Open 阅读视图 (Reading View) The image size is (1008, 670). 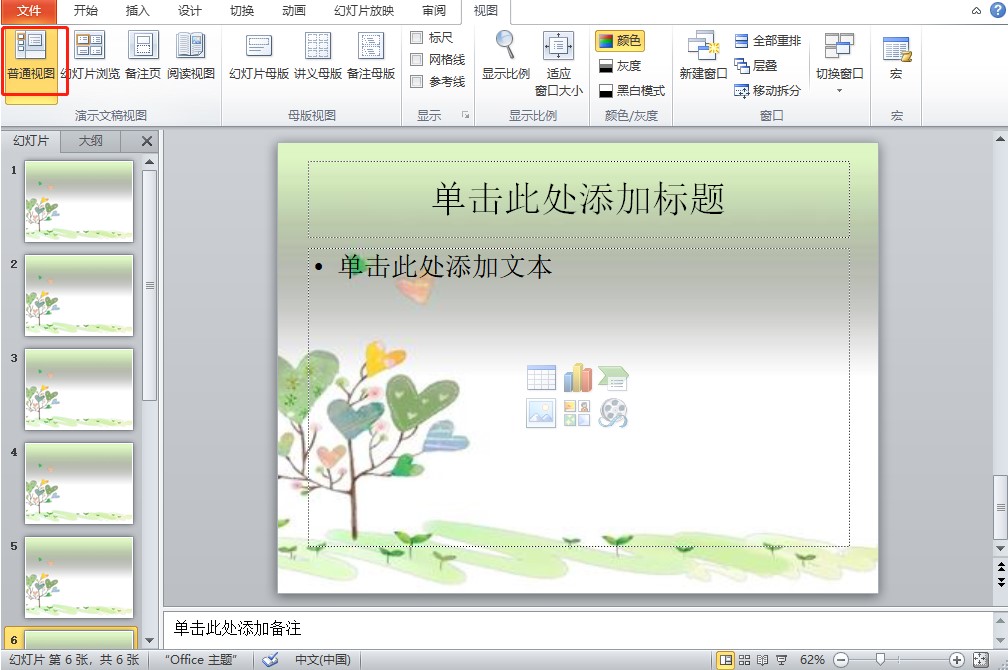coord(191,55)
